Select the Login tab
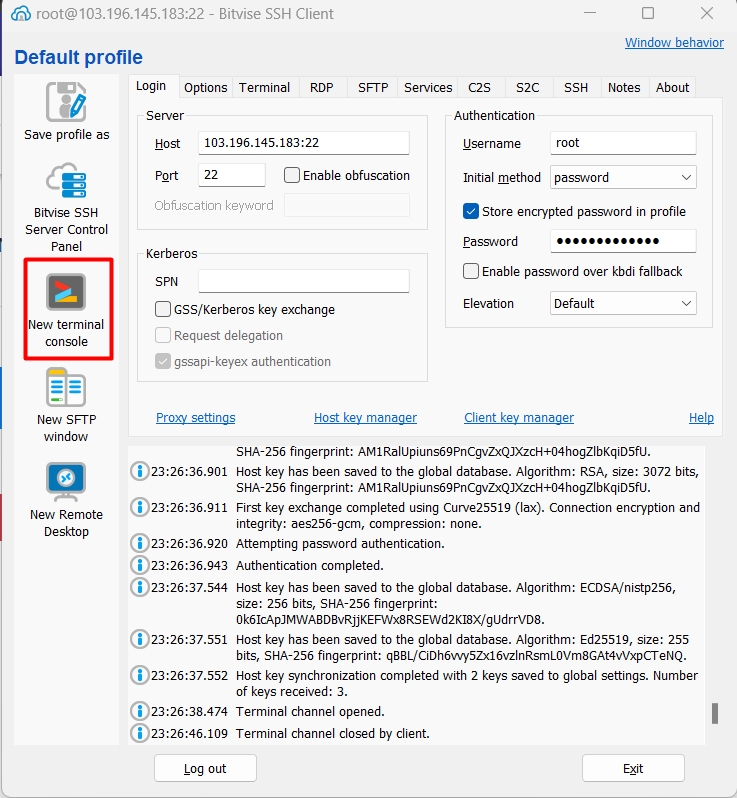The image size is (737, 798). click(x=151, y=86)
